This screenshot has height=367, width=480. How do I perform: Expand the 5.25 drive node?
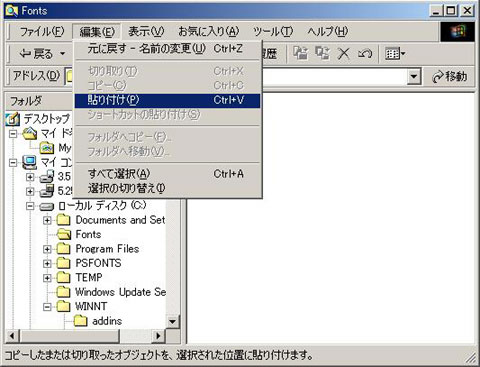point(30,191)
